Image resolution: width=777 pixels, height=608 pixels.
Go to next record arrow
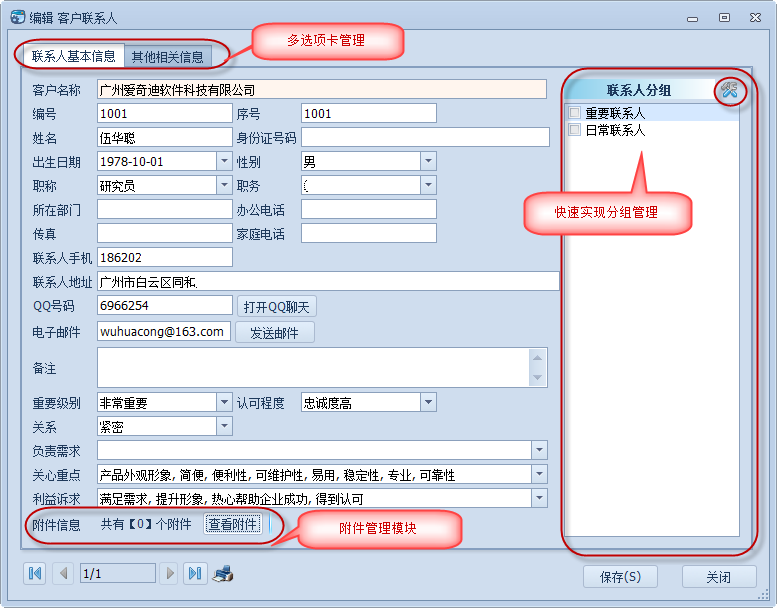pos(170,574)
